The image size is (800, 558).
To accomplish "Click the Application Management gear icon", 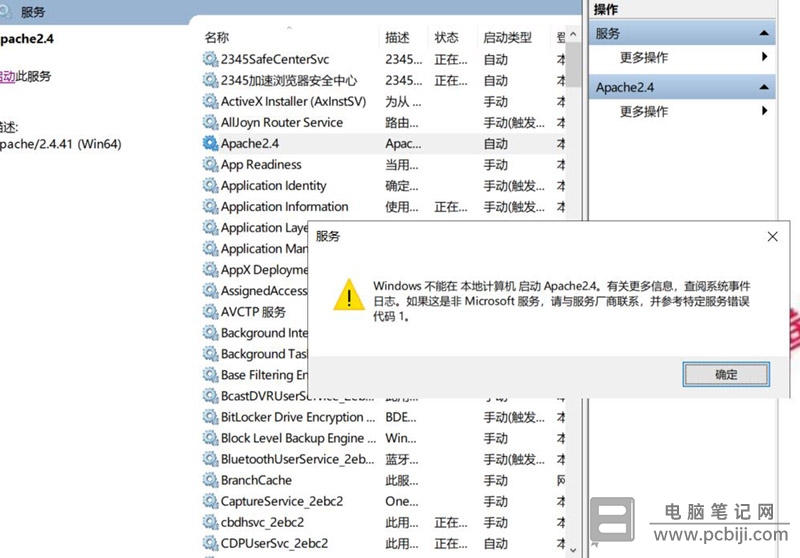I will coord(210,248).
